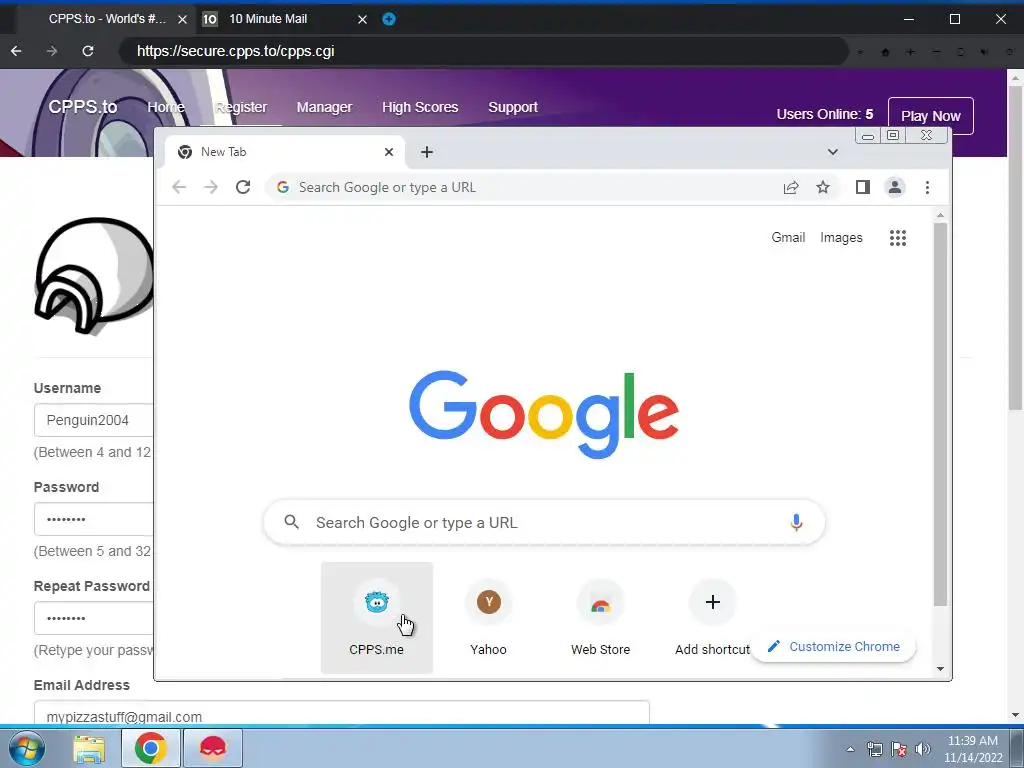Viewport: 1024px width, 768px height.
Task: Click the scroll-down arrow of New Tab page
Action: [940, 669]
